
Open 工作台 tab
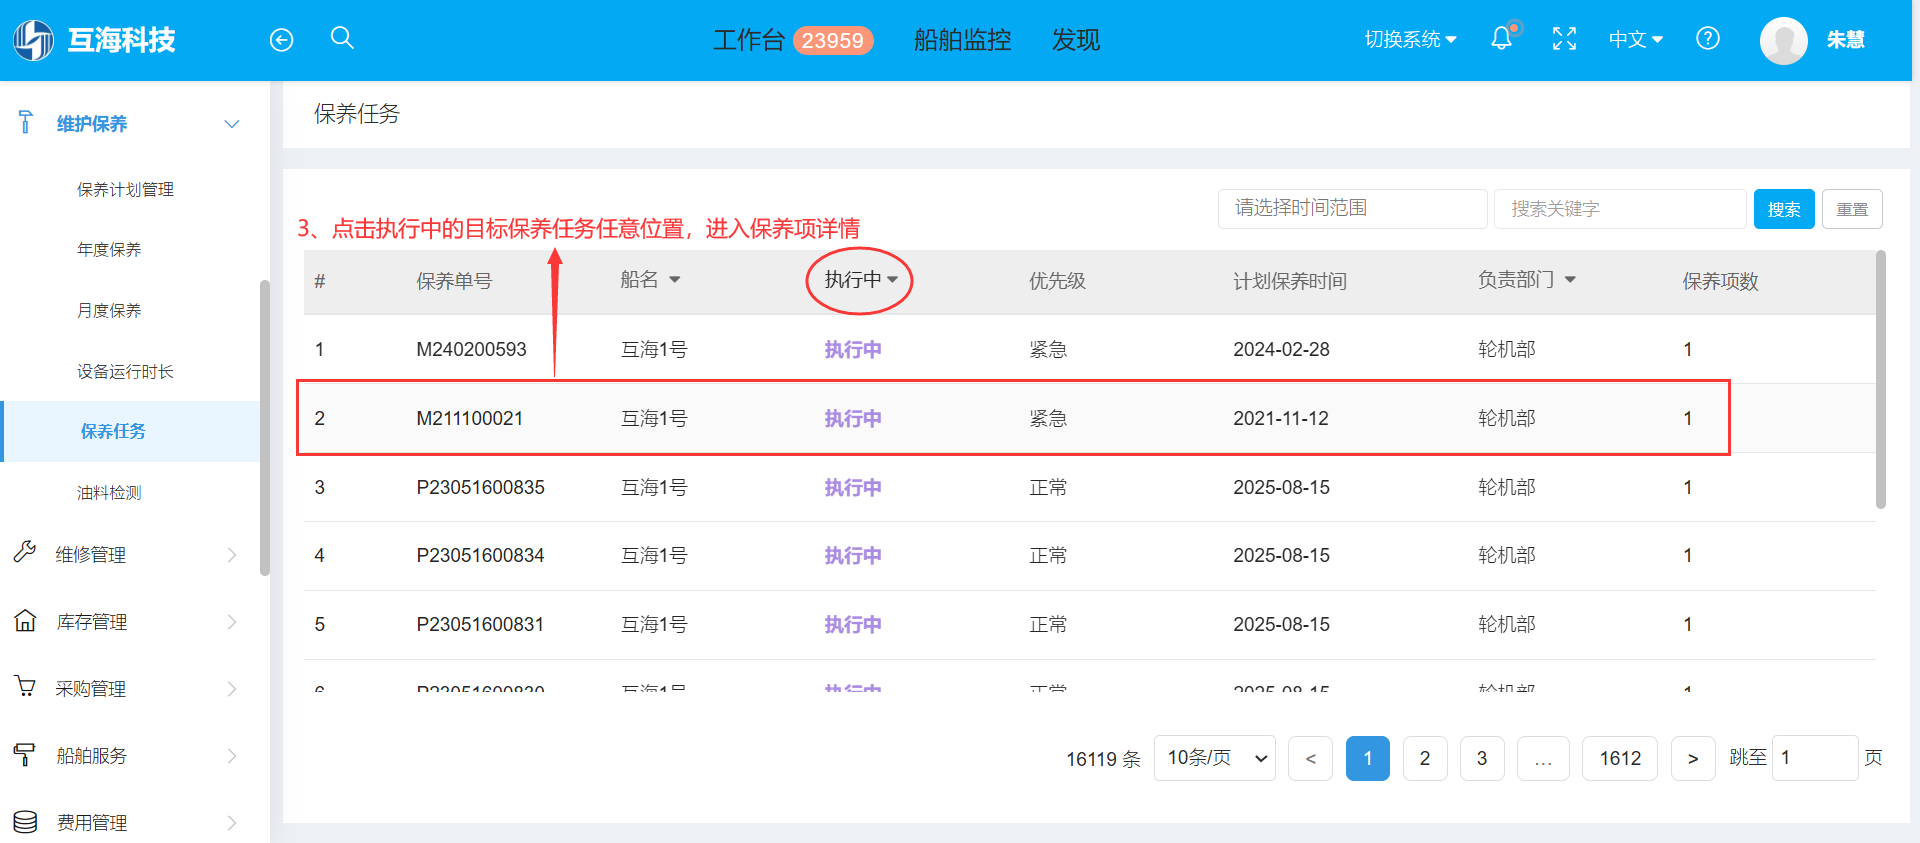pyautogui.click(x=749, y=40)
